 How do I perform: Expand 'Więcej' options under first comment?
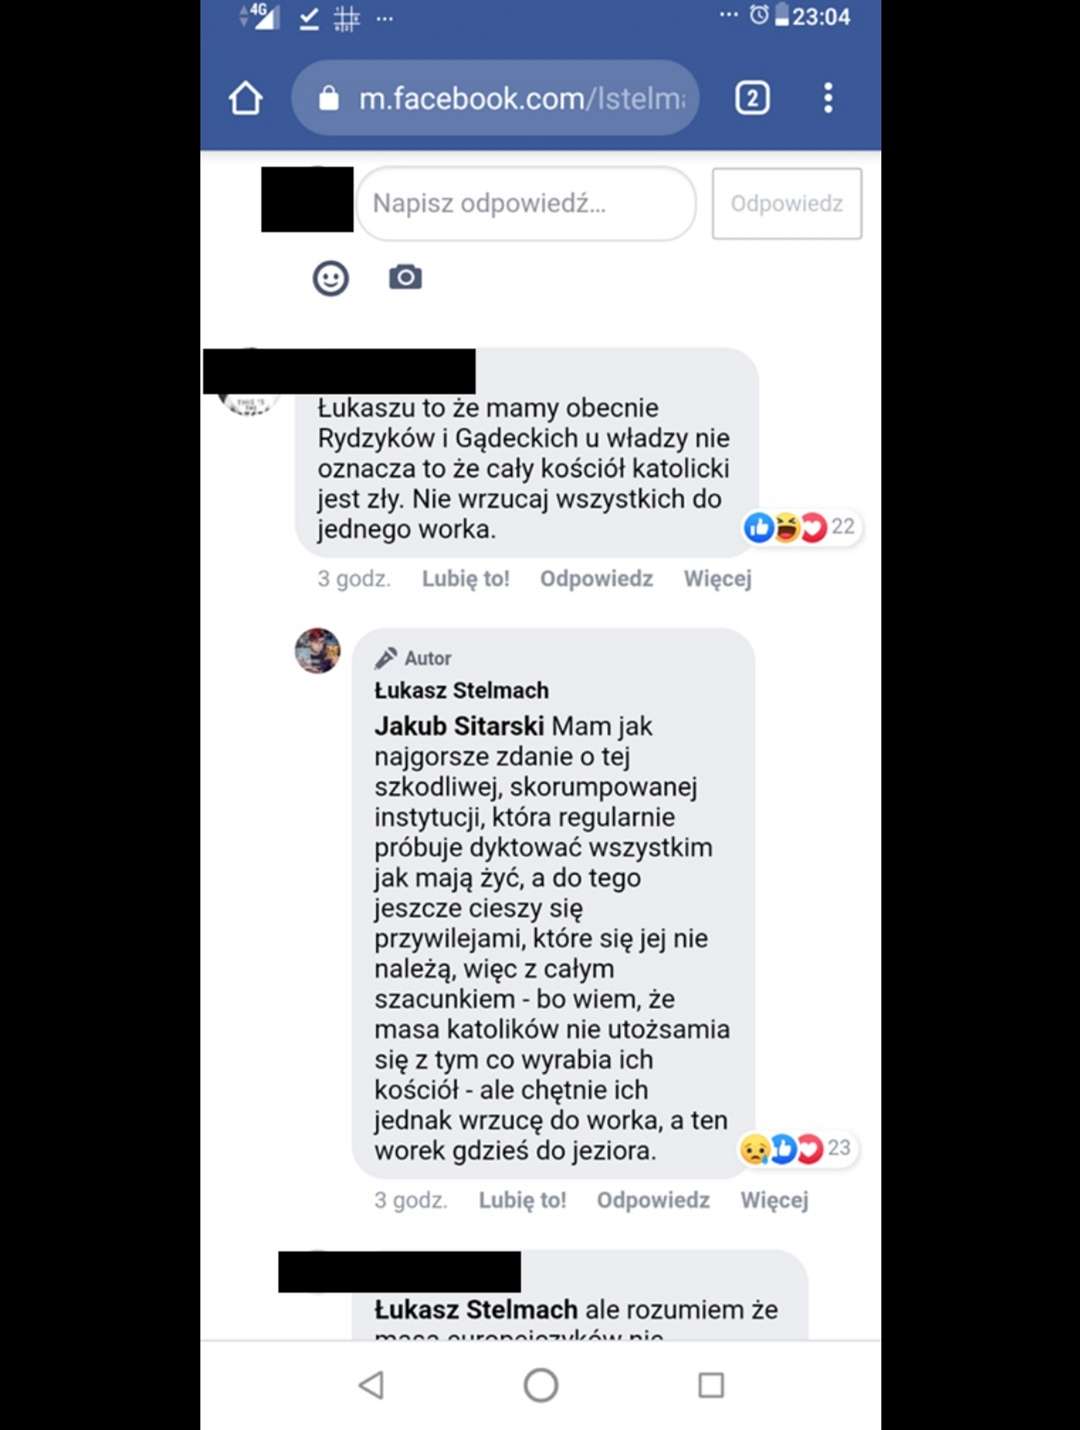[x=718, y=579]
